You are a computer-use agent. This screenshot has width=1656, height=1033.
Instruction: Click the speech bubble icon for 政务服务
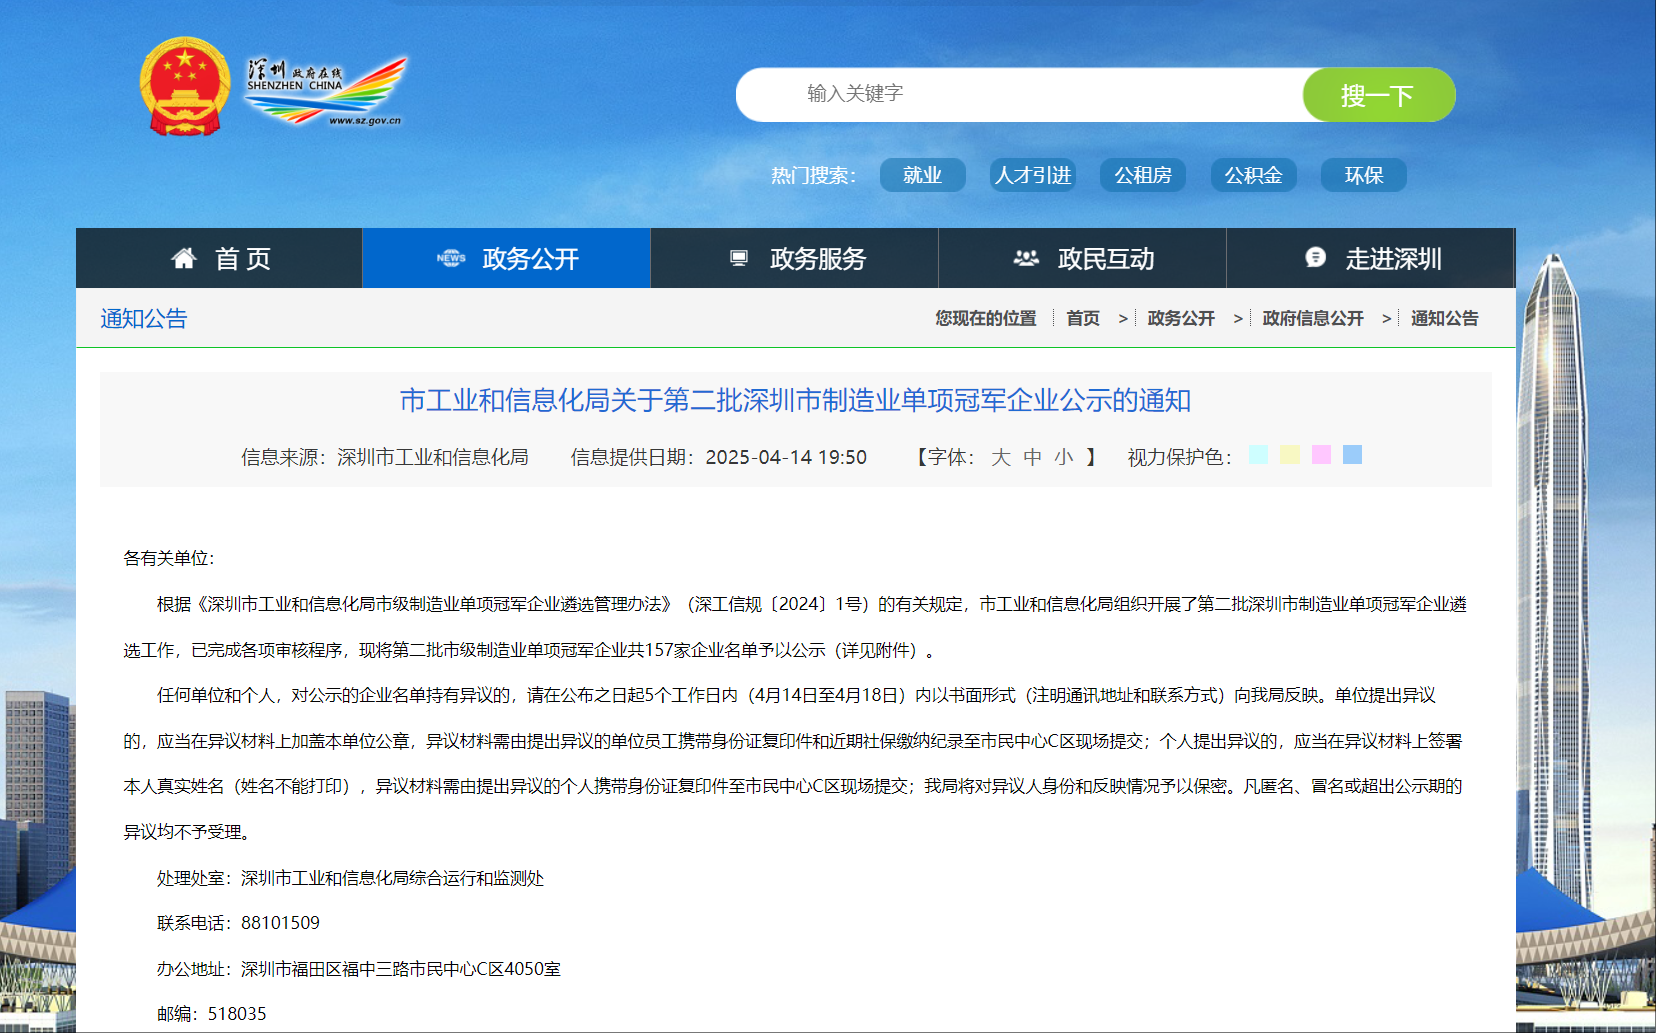click(x=739, y=257)
